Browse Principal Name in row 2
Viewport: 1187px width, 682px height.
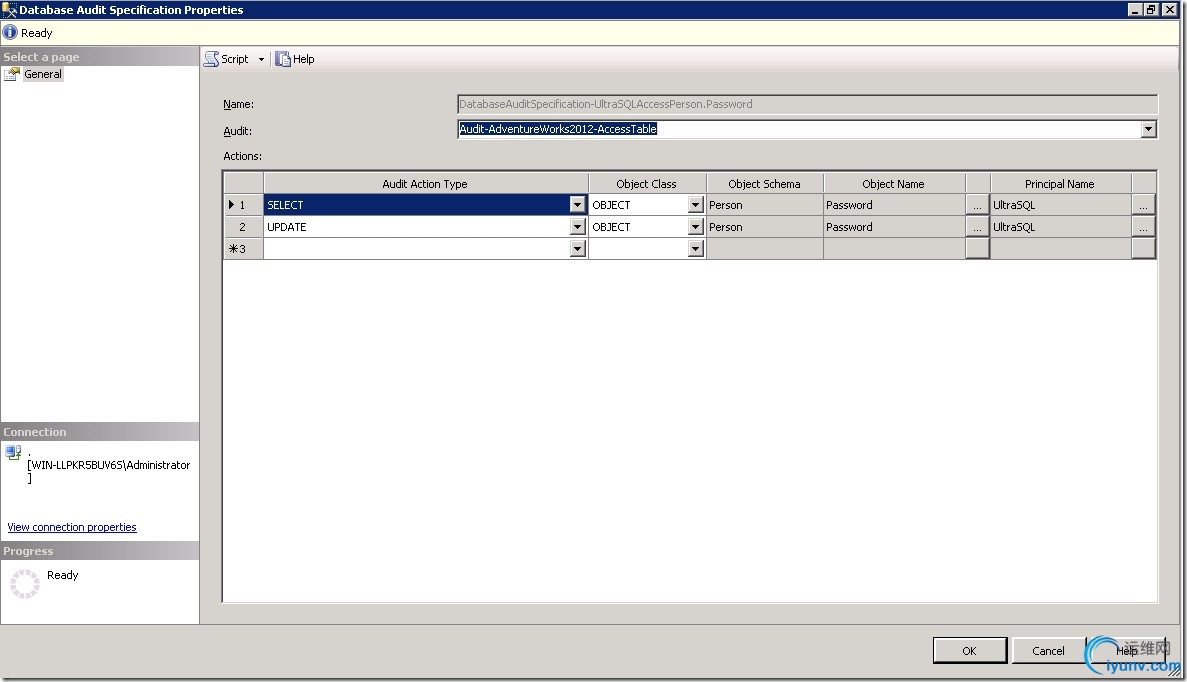point(1143,227)
